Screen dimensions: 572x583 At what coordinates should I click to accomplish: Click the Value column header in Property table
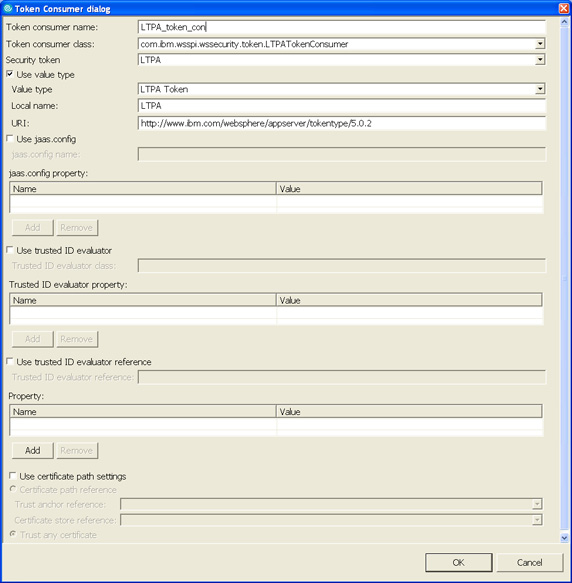coord(409,412)
